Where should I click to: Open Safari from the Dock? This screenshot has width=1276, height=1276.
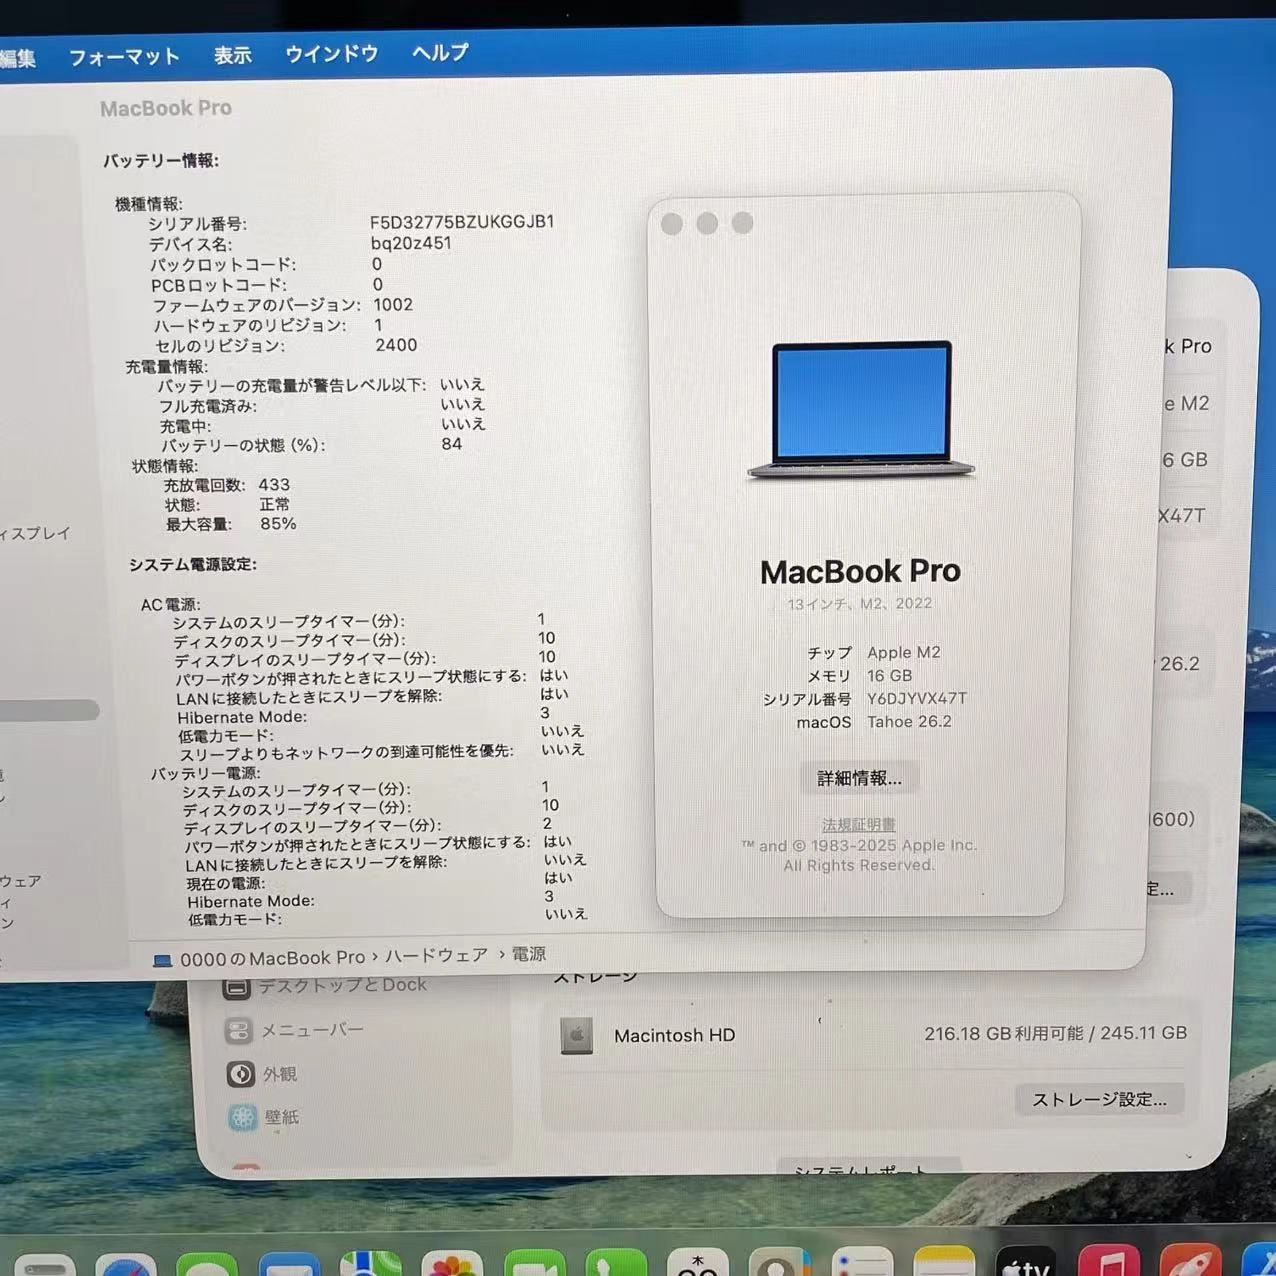pyautogui.click(x=126, y=1266)
